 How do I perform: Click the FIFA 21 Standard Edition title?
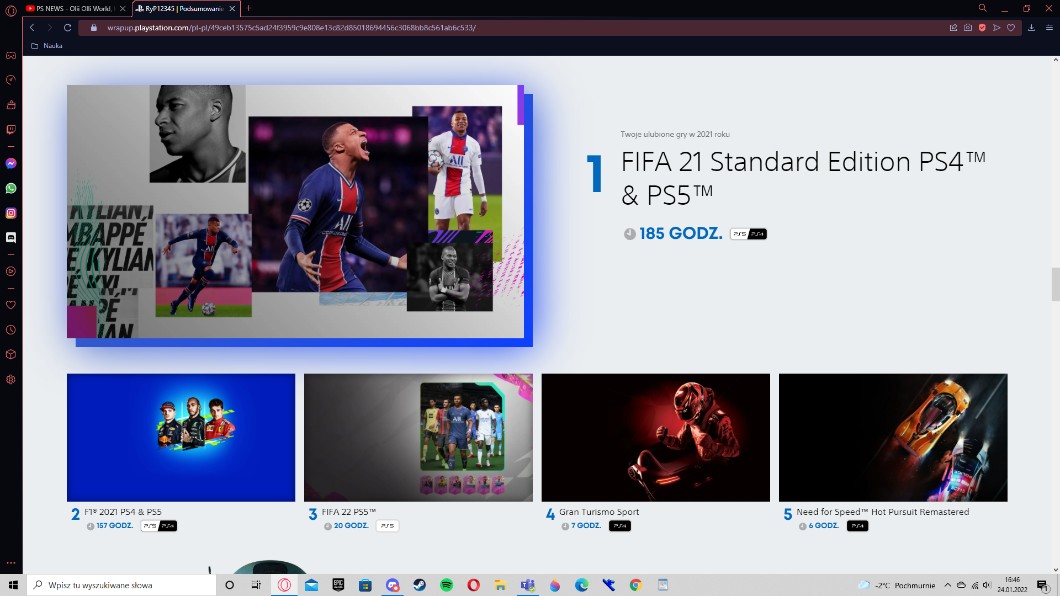click(x=803, y=177)
